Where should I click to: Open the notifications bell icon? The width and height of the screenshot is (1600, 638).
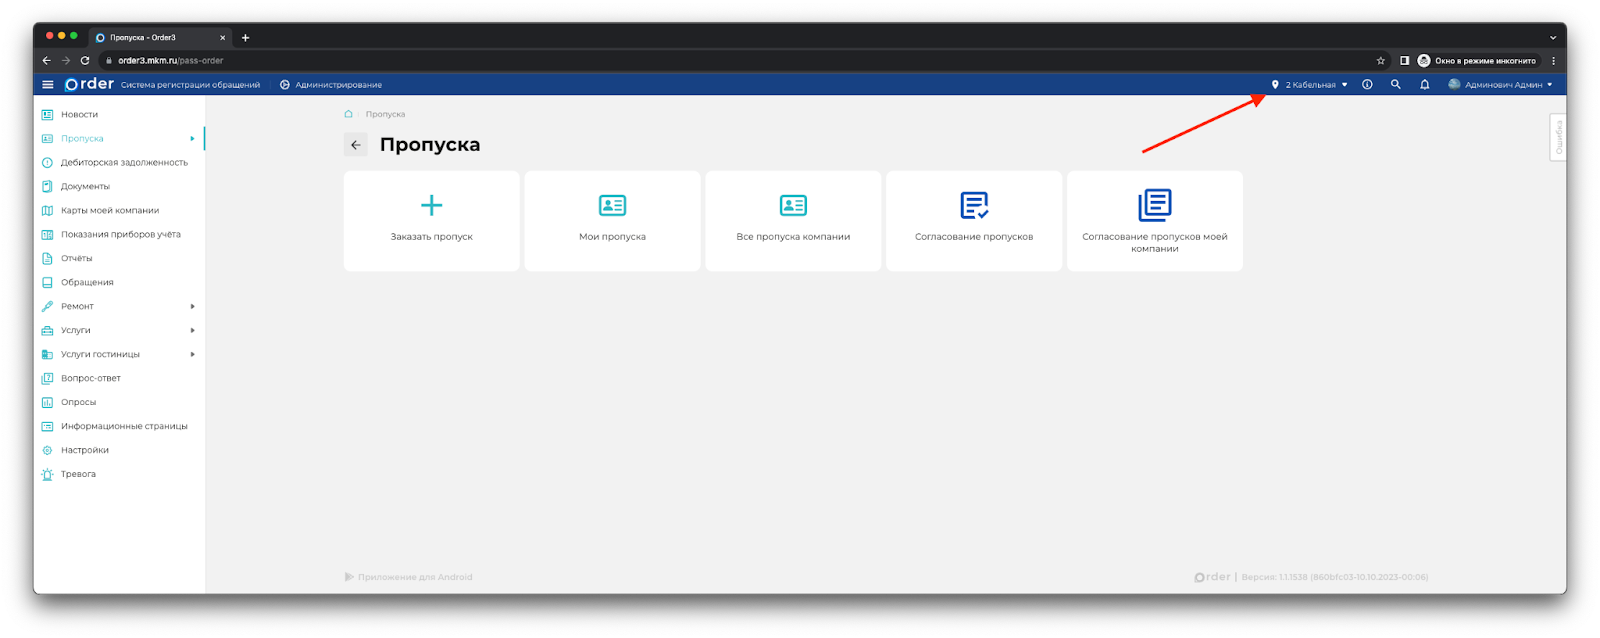[x=1424, y=85]
